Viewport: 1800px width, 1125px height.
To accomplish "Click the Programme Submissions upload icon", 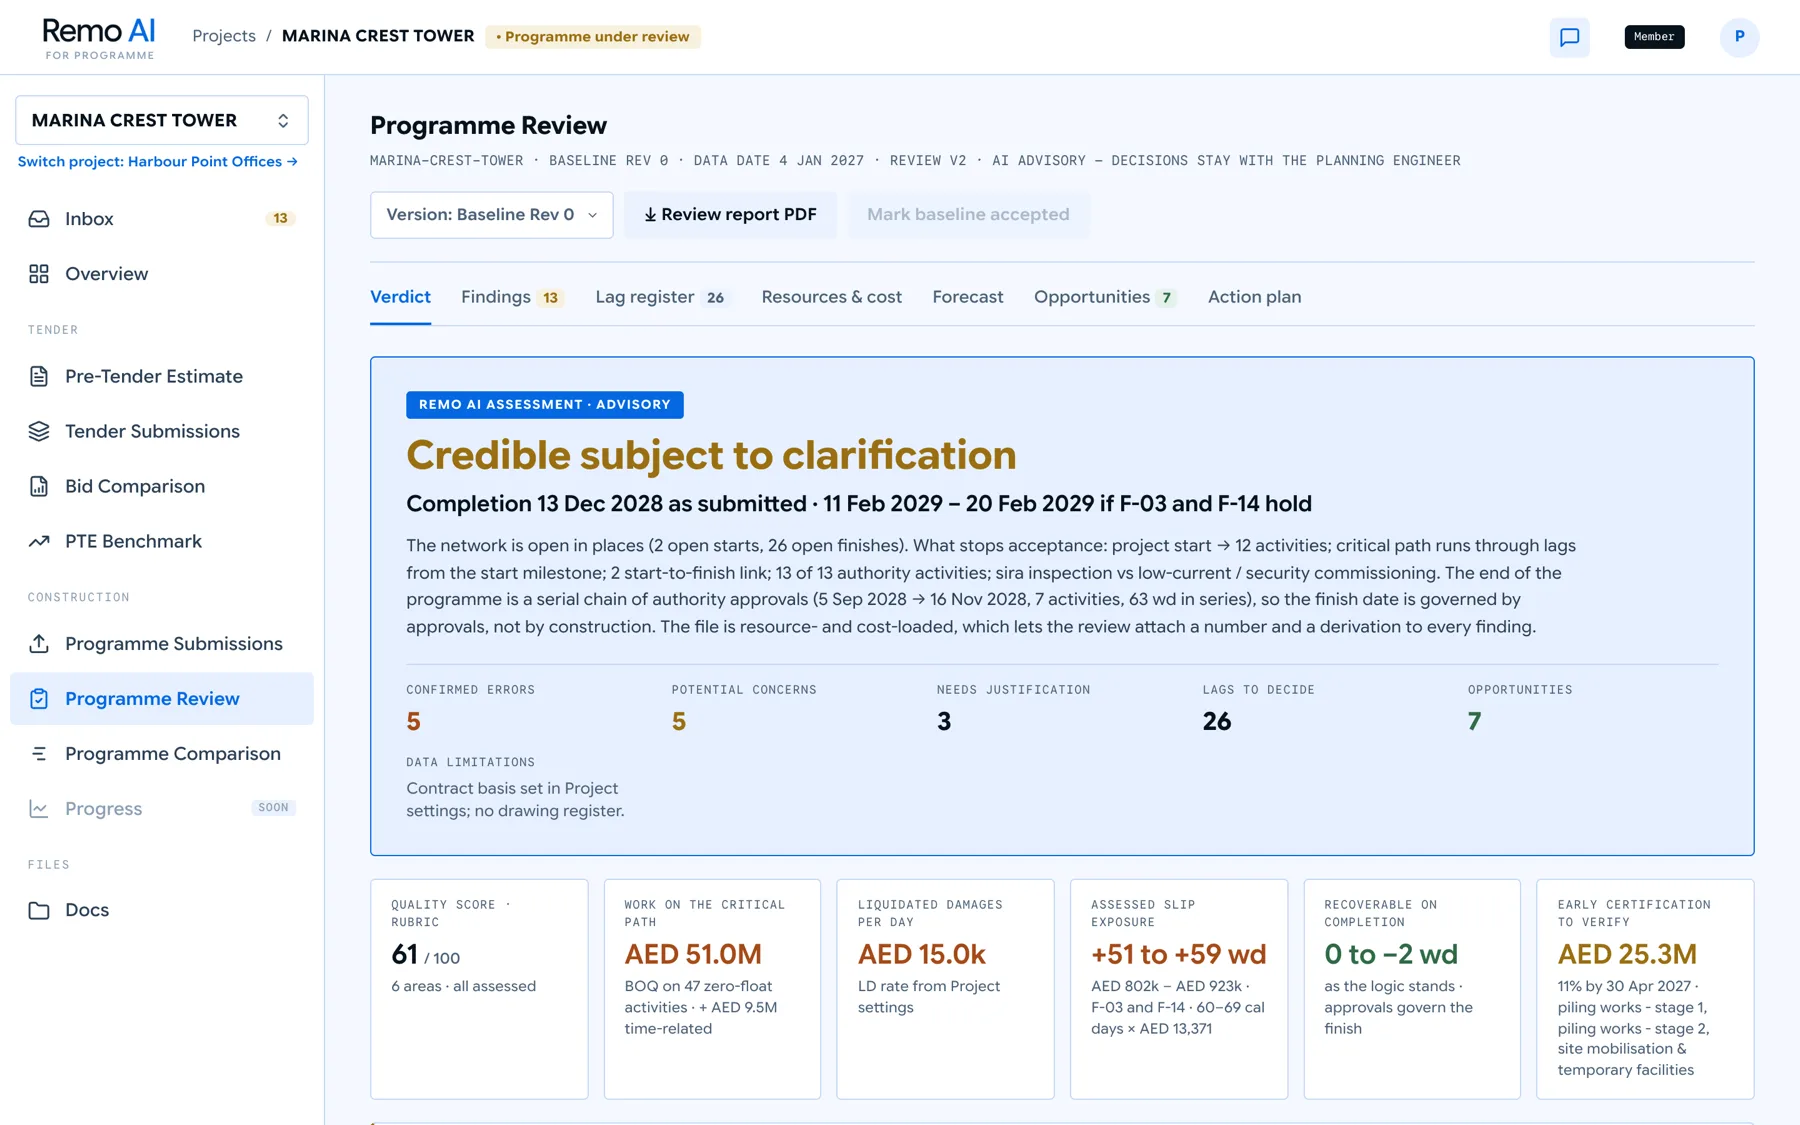I will [x=39, y=644].
